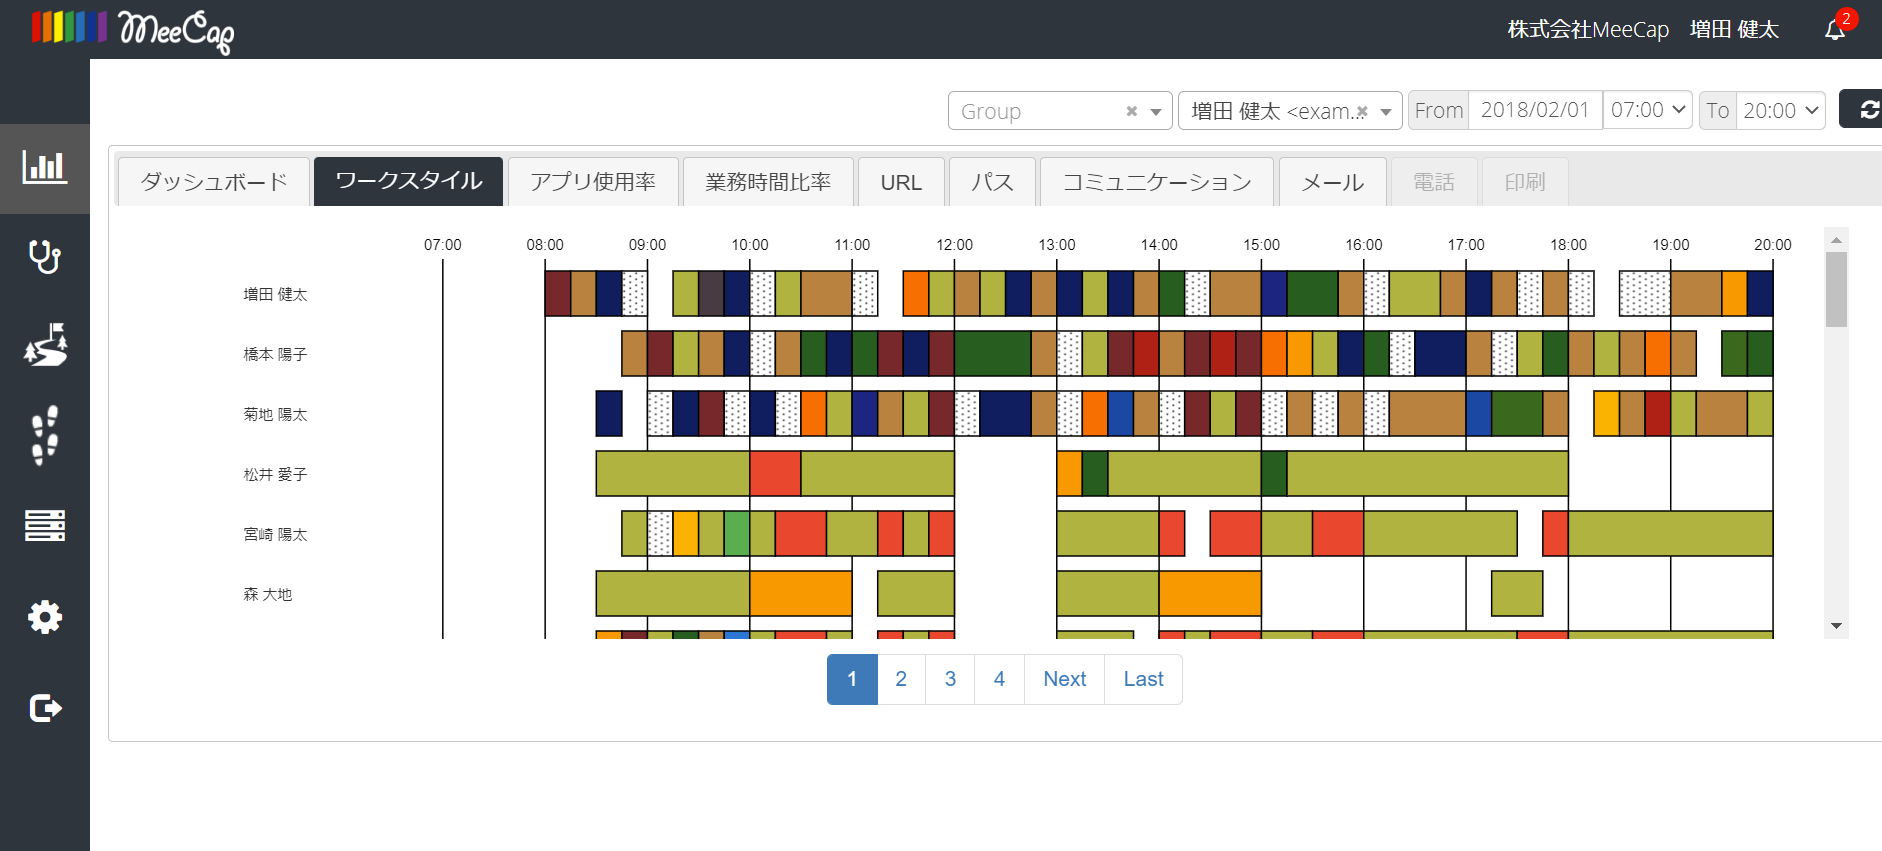Go to page 4 in pagination

(x=999, y=679)
